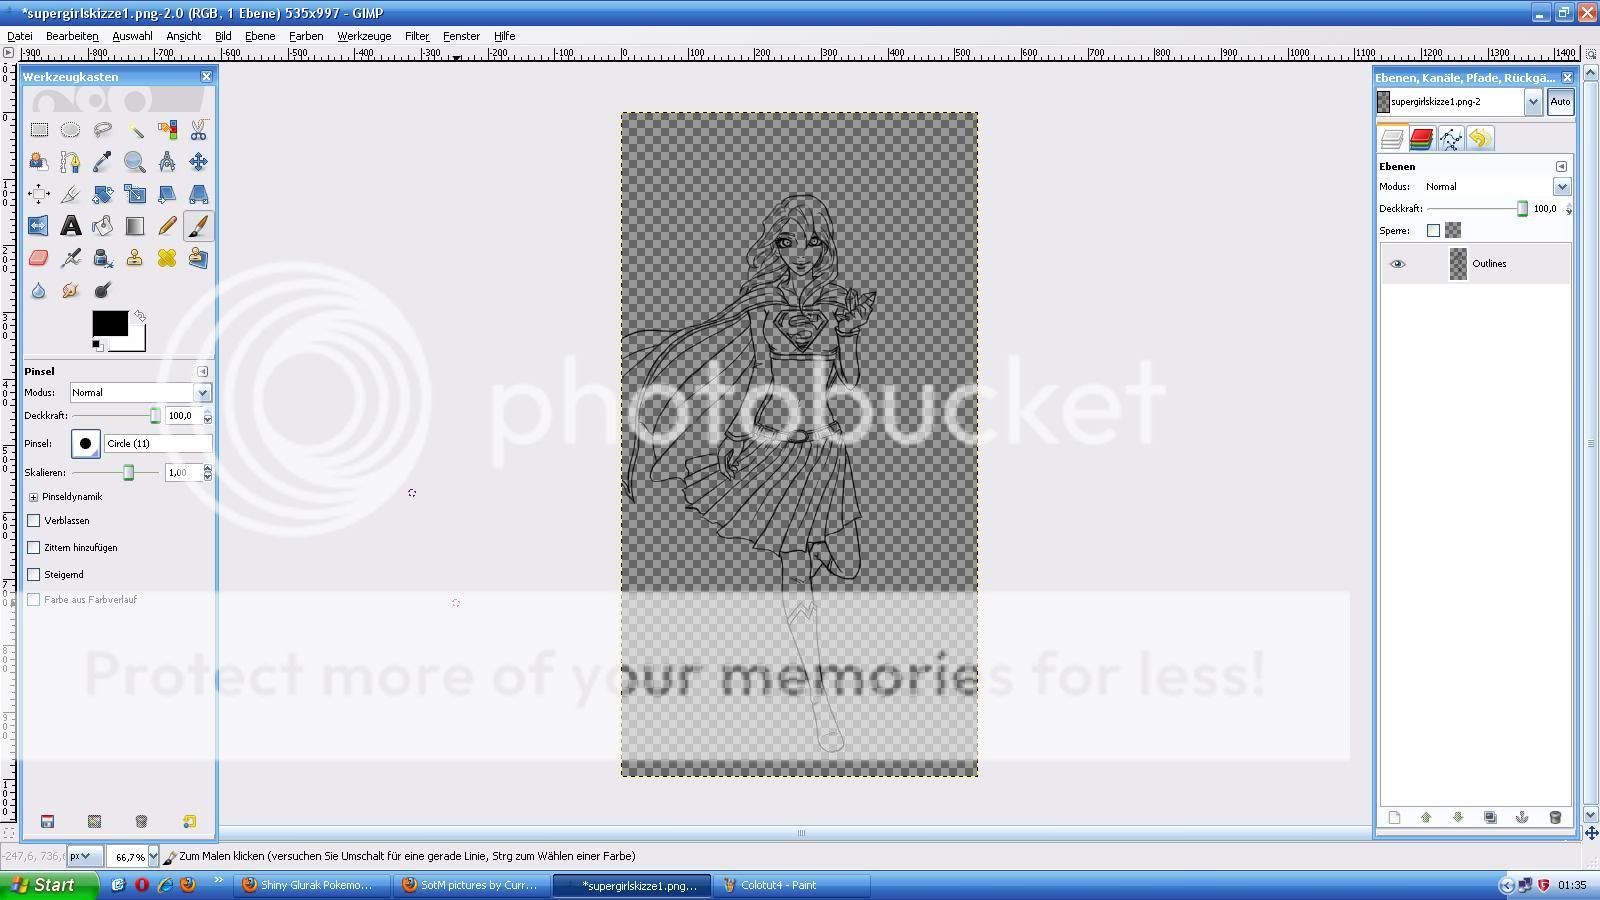Select the Rotate tool
Screen dimensions: 1600x900
[x=102, y=194]
